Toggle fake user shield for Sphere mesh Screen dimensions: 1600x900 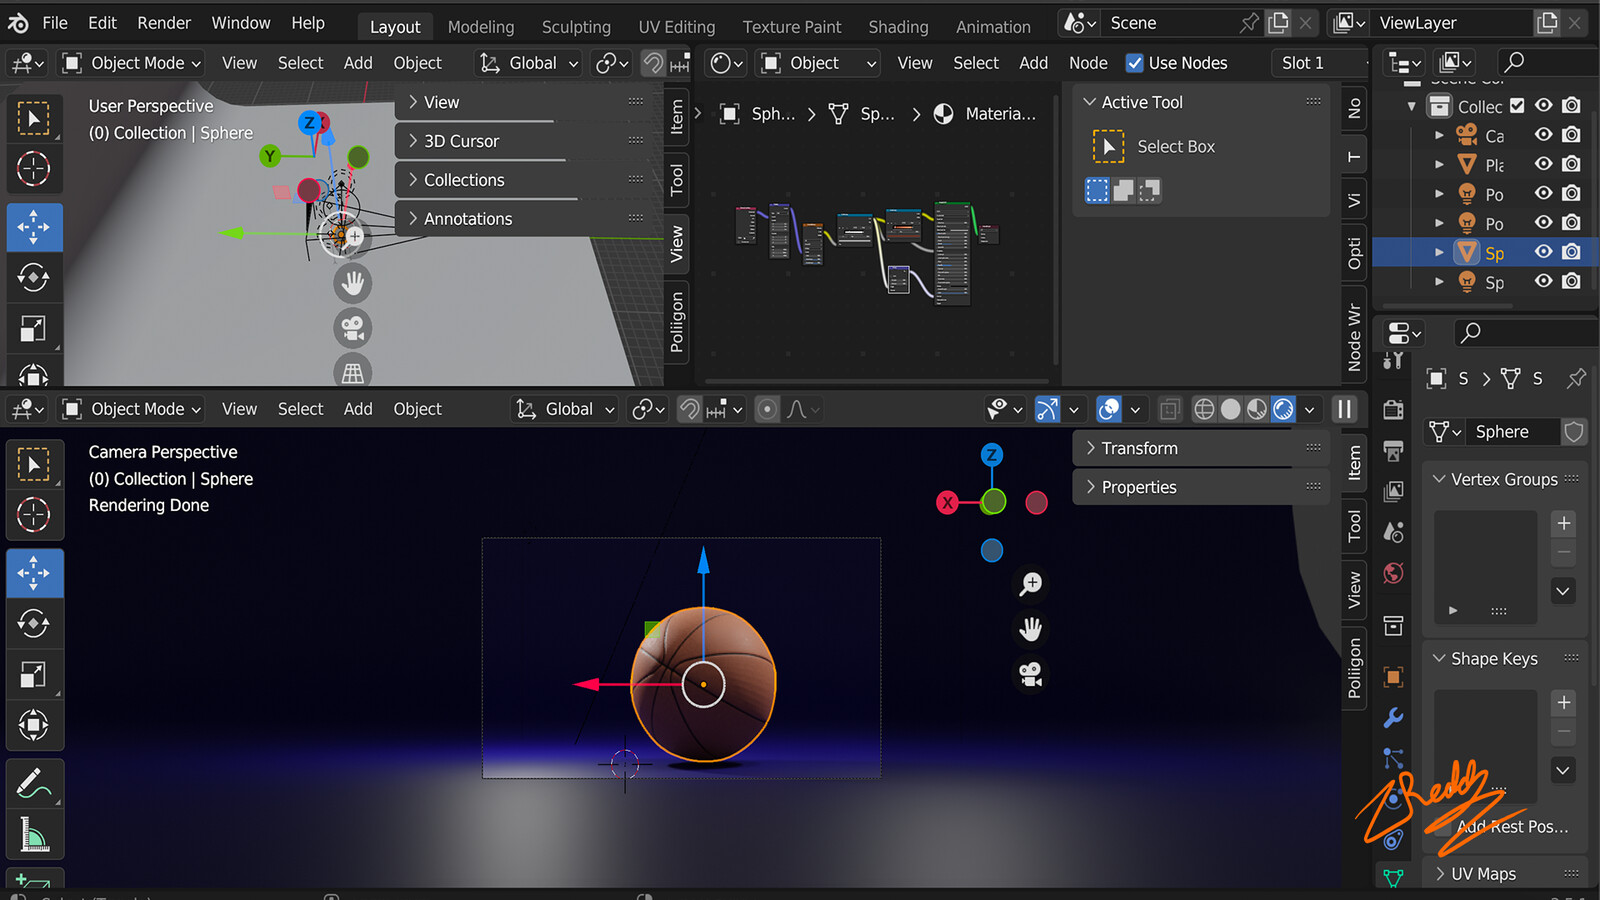click(1573, 432)
